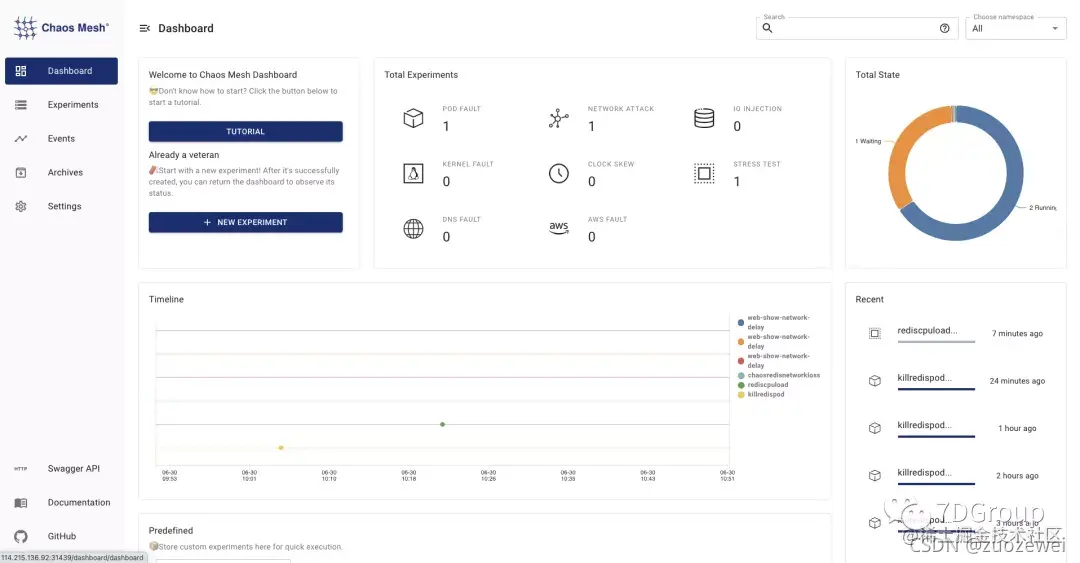This screenshot has width=1080, height=563.
Task: Click the Pod Fault cube icon
Action: [413, 118]
